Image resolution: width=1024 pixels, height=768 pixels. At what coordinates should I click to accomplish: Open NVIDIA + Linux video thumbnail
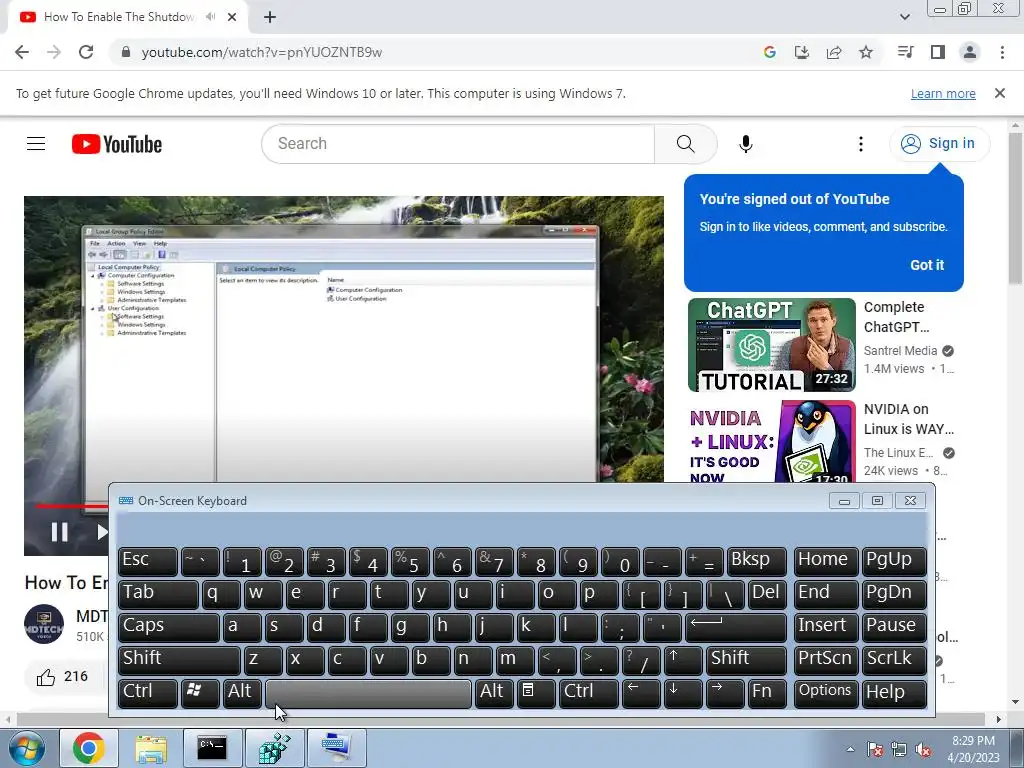(x=771, y=441)
